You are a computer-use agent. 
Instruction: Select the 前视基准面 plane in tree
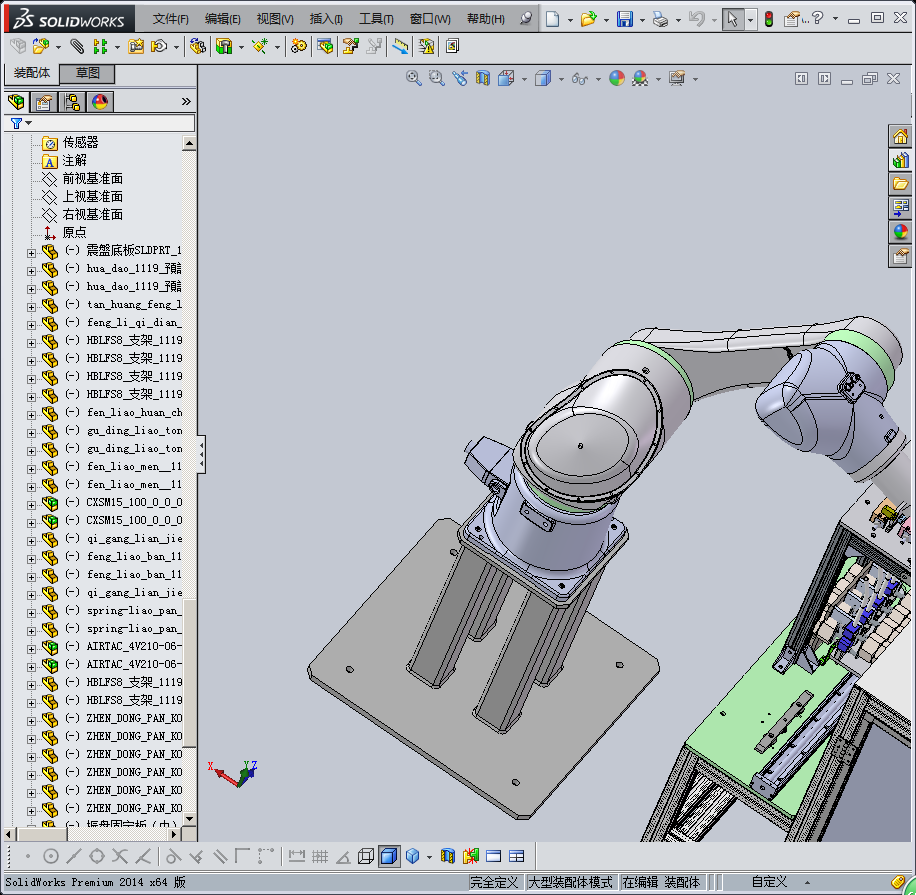(92, 178)
